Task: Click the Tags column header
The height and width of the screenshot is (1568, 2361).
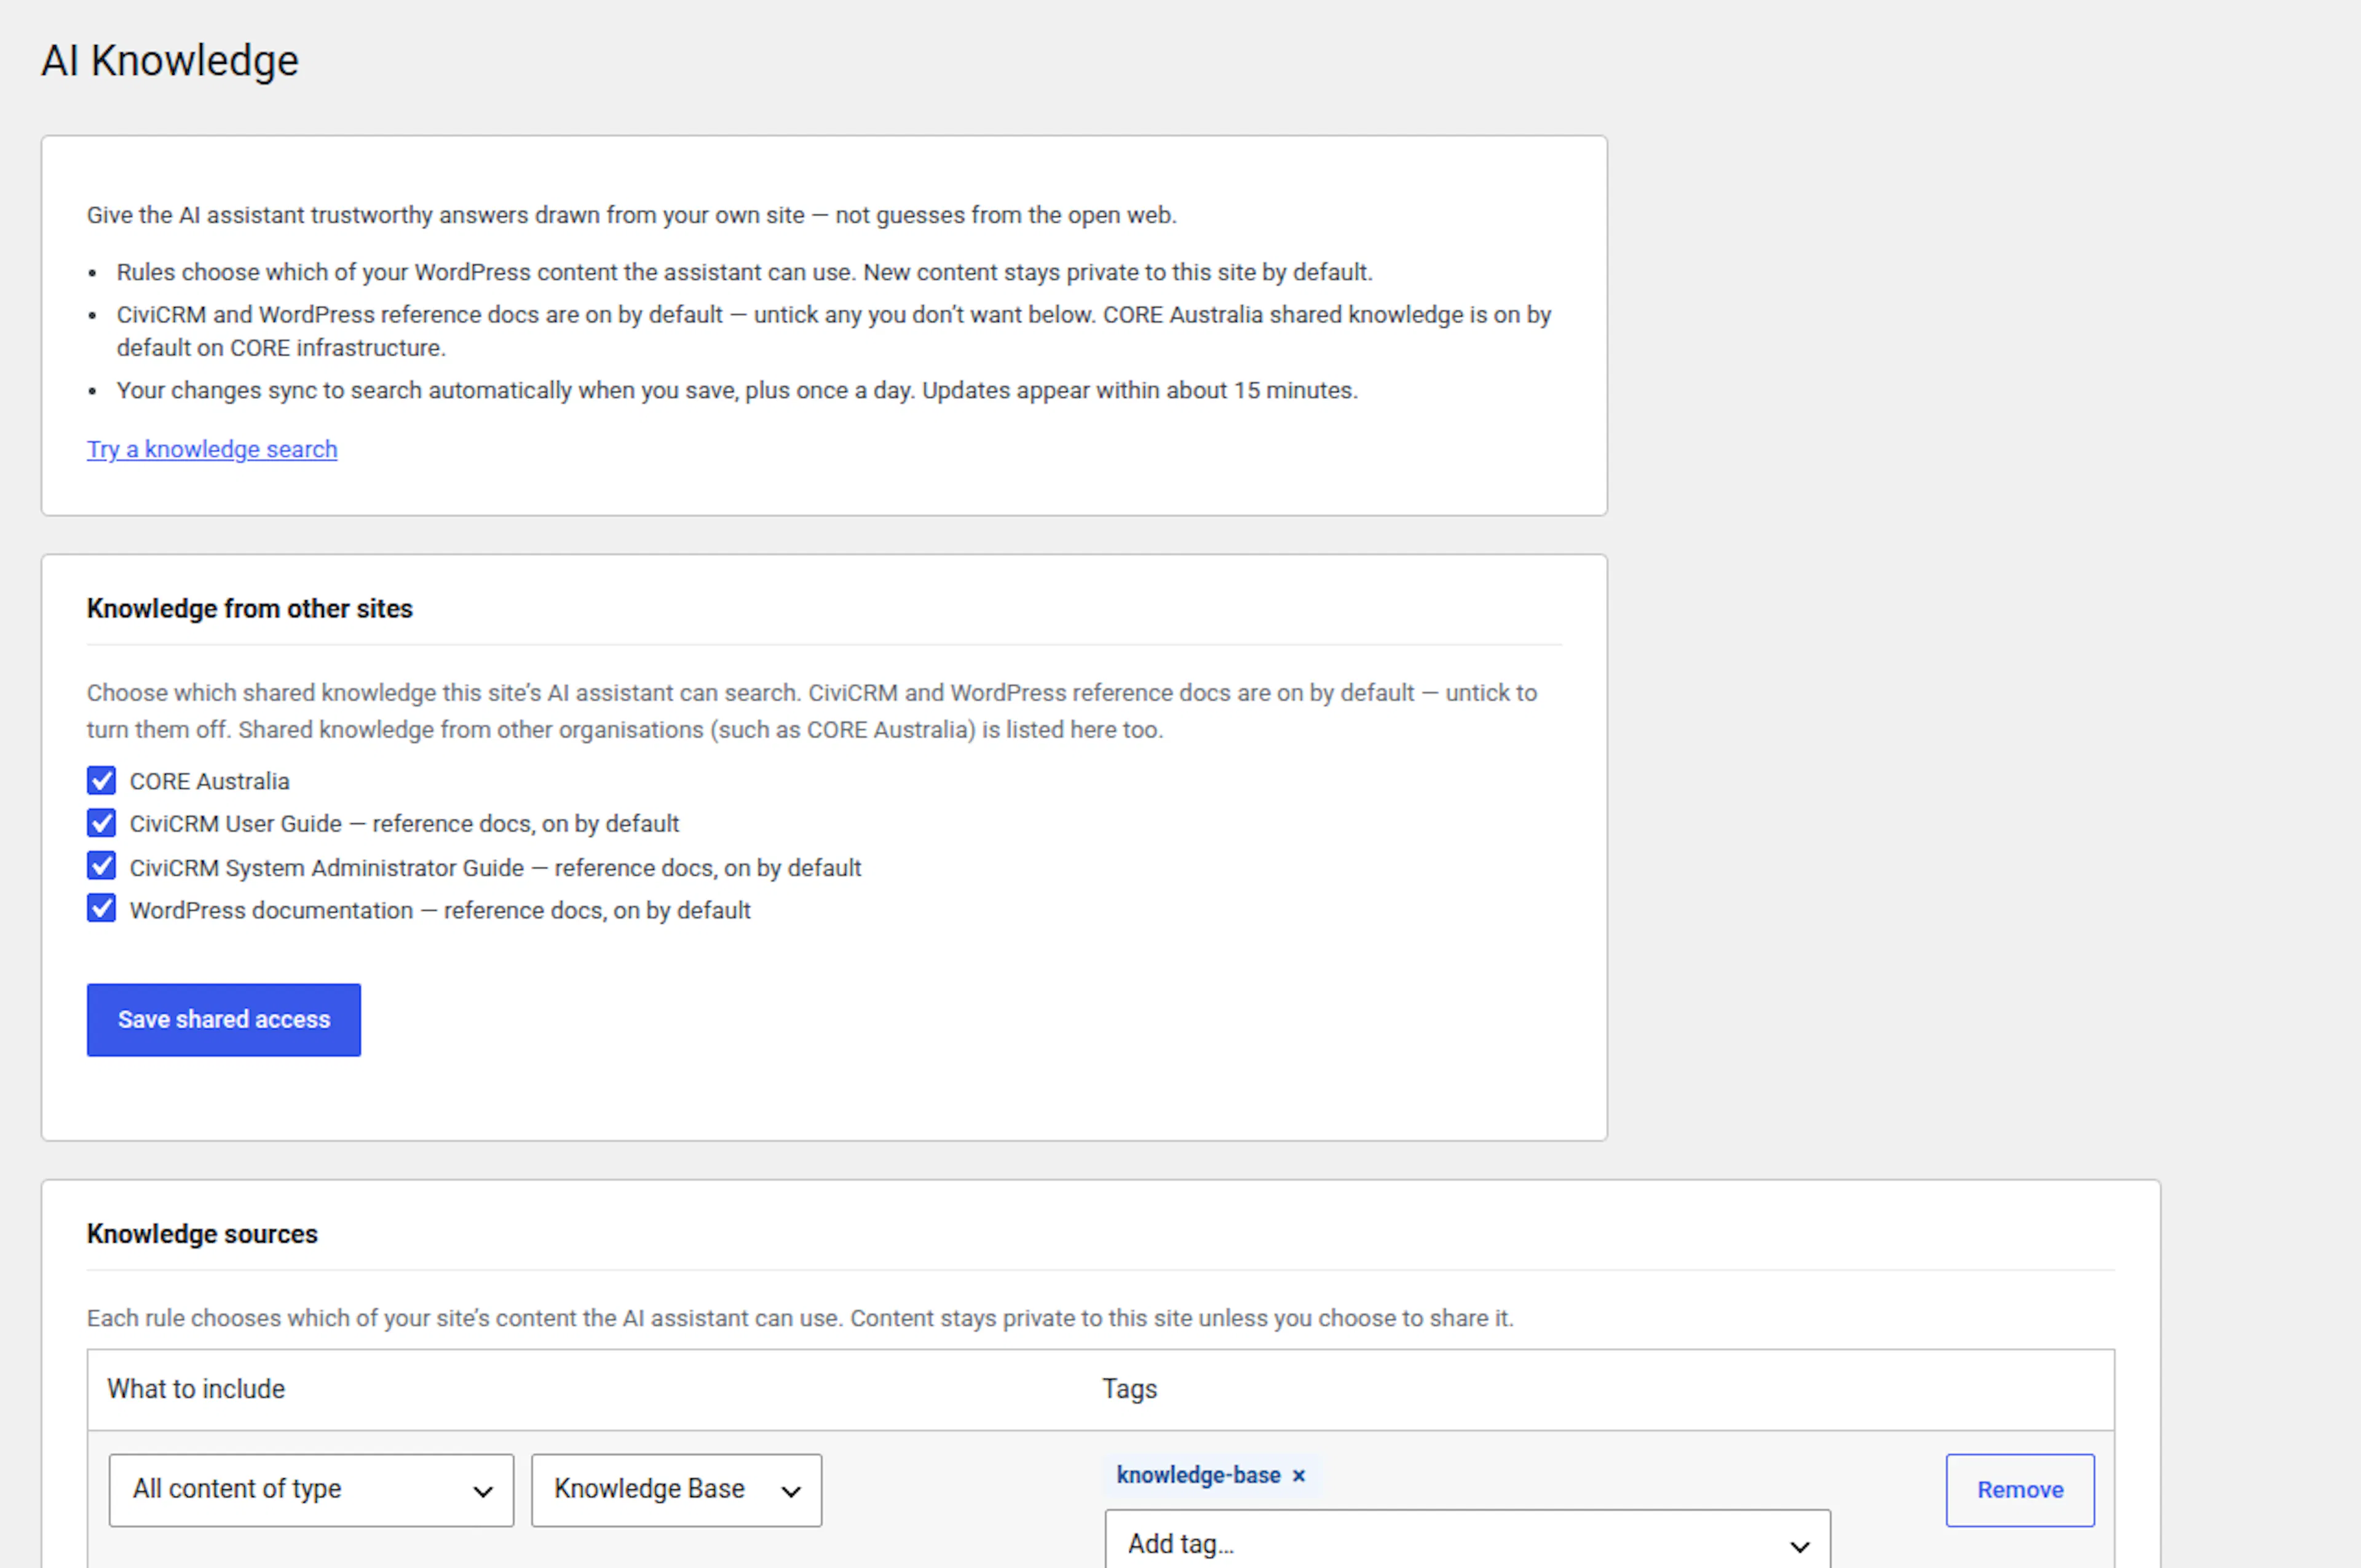Action: pos(1130,1389)
